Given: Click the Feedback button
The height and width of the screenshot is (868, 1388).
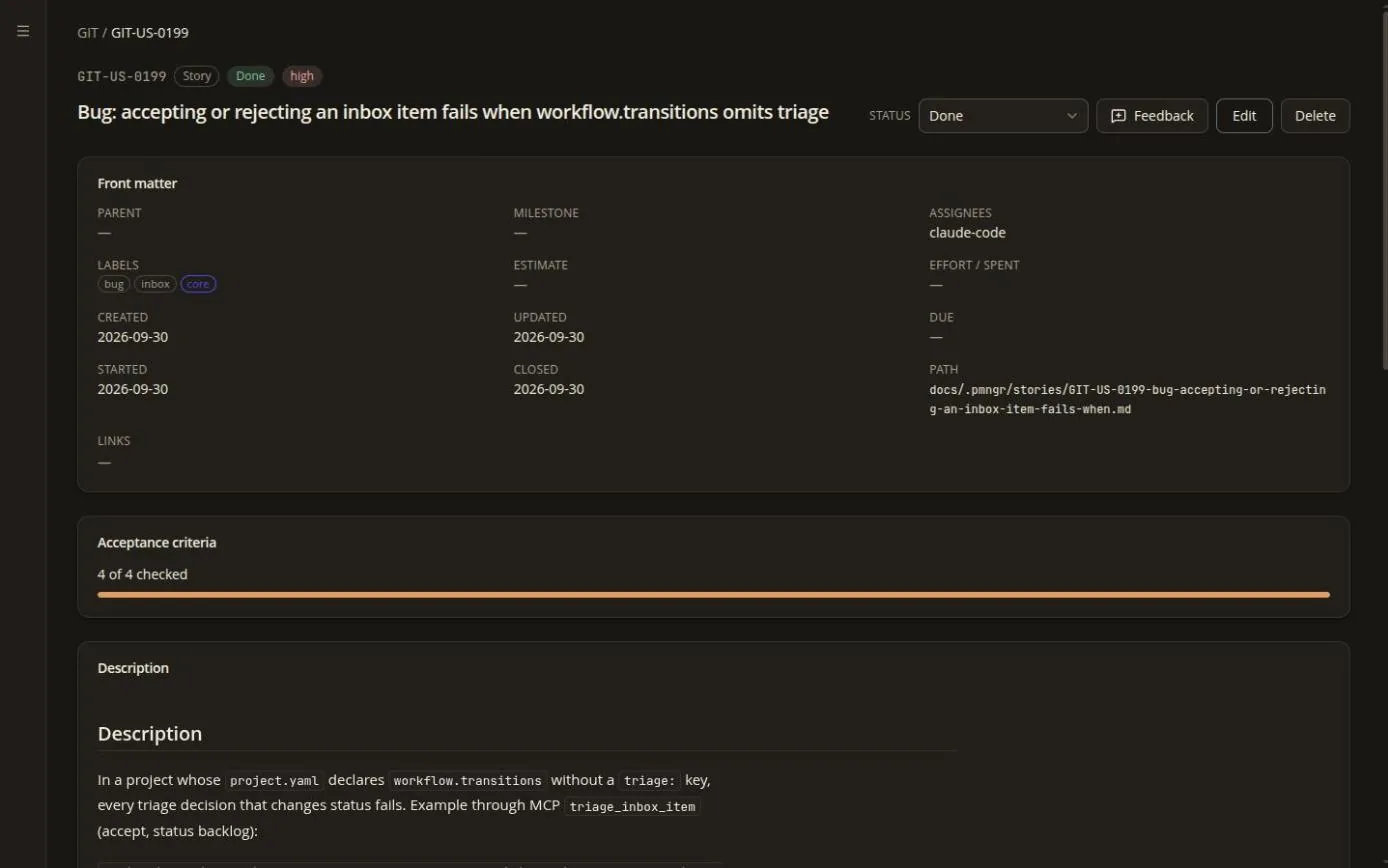Looking at the screenshot, I should [x=1152, y=115].
